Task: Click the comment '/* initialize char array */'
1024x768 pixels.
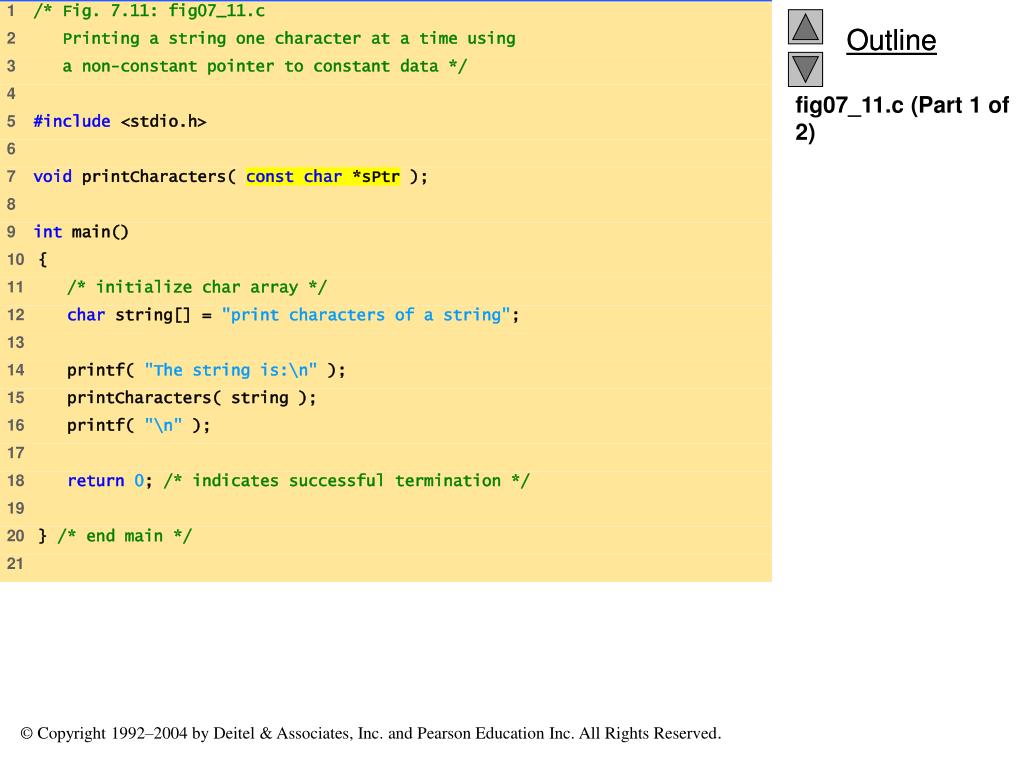Action: pos(197,287)
